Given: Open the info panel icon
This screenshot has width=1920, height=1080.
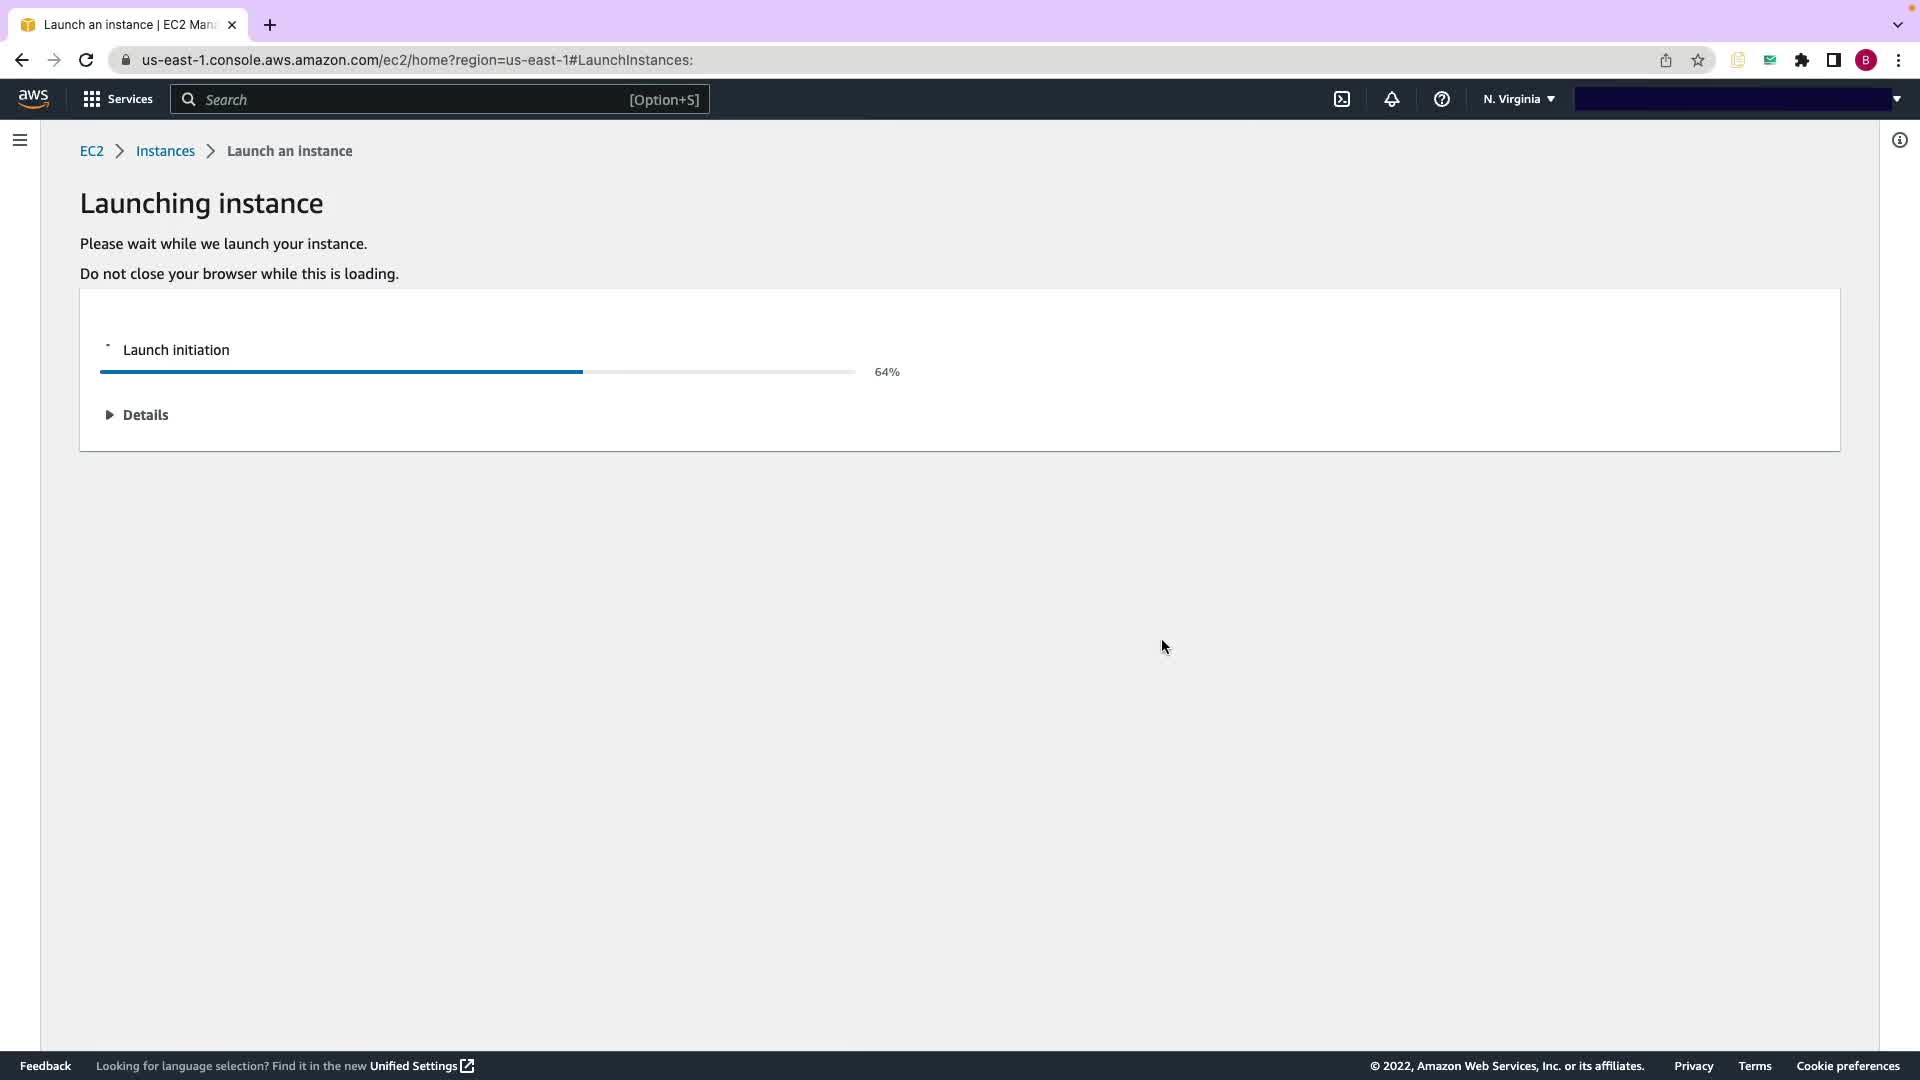Looking at the screenshot, I should pos(1899,140).
